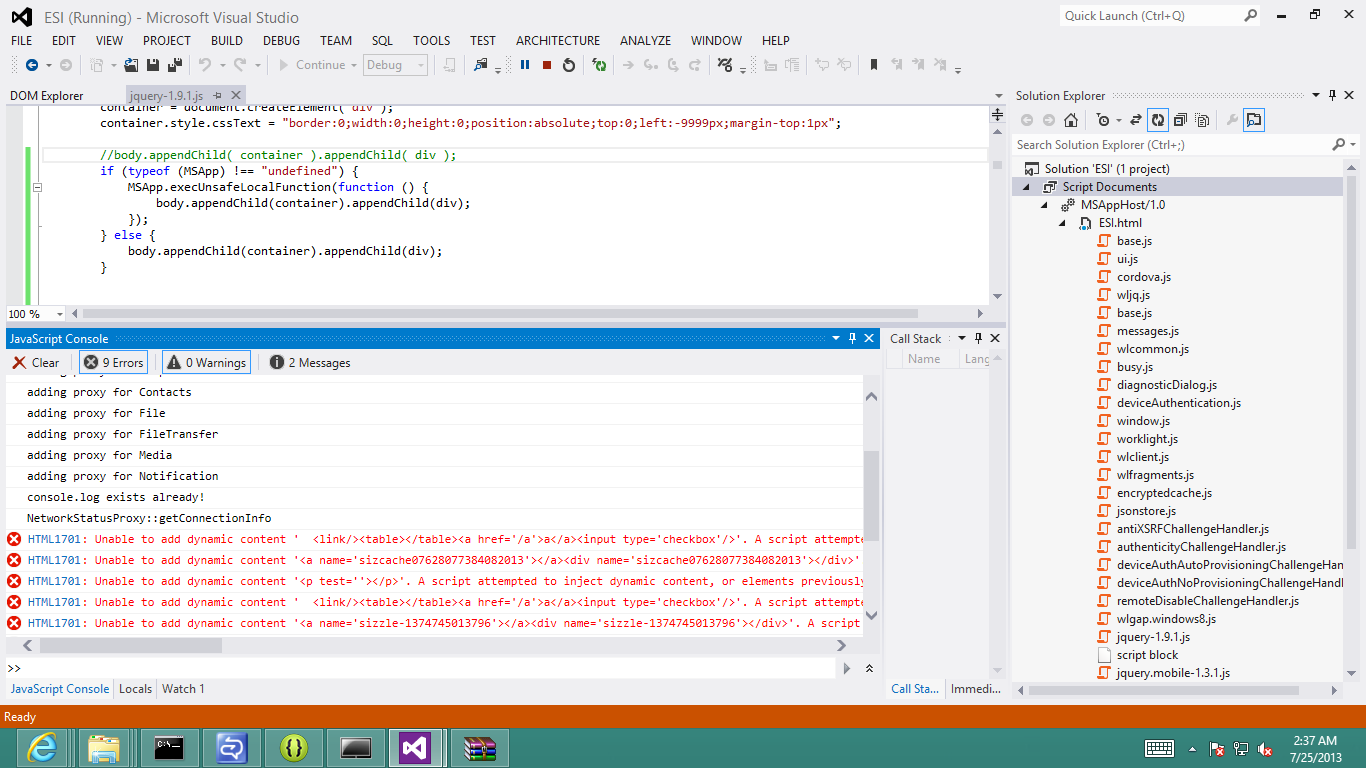Open the DEBUG menu
Screen dimensions: 1366x768
[x=281, y=41]
